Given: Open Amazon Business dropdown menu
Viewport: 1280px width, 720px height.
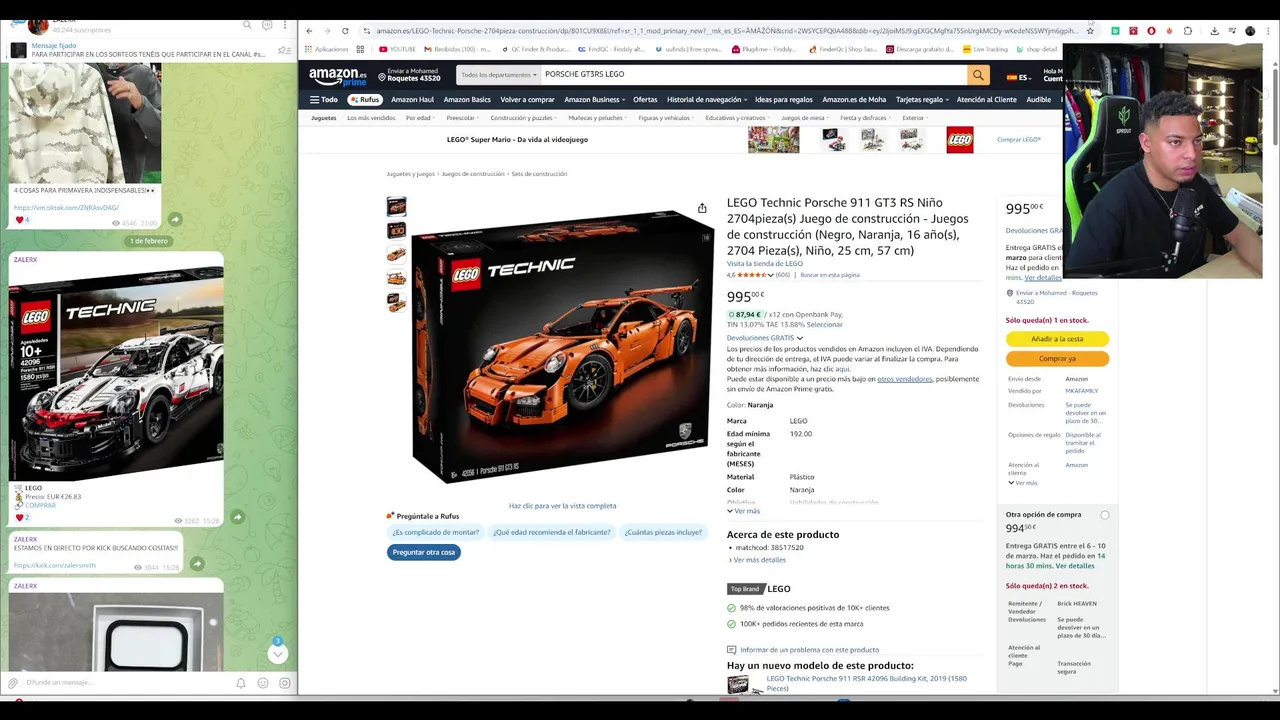Looking at the screenshot, I should pyautogui.click(x=594, y=100).
